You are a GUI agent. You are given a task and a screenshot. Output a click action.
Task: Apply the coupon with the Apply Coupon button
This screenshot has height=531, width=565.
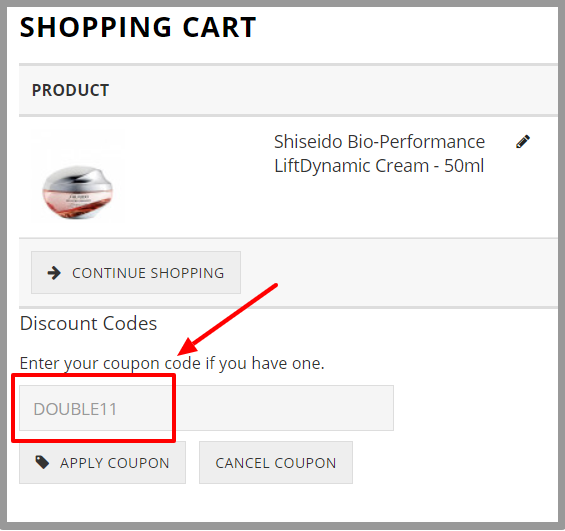click(102, 463)
